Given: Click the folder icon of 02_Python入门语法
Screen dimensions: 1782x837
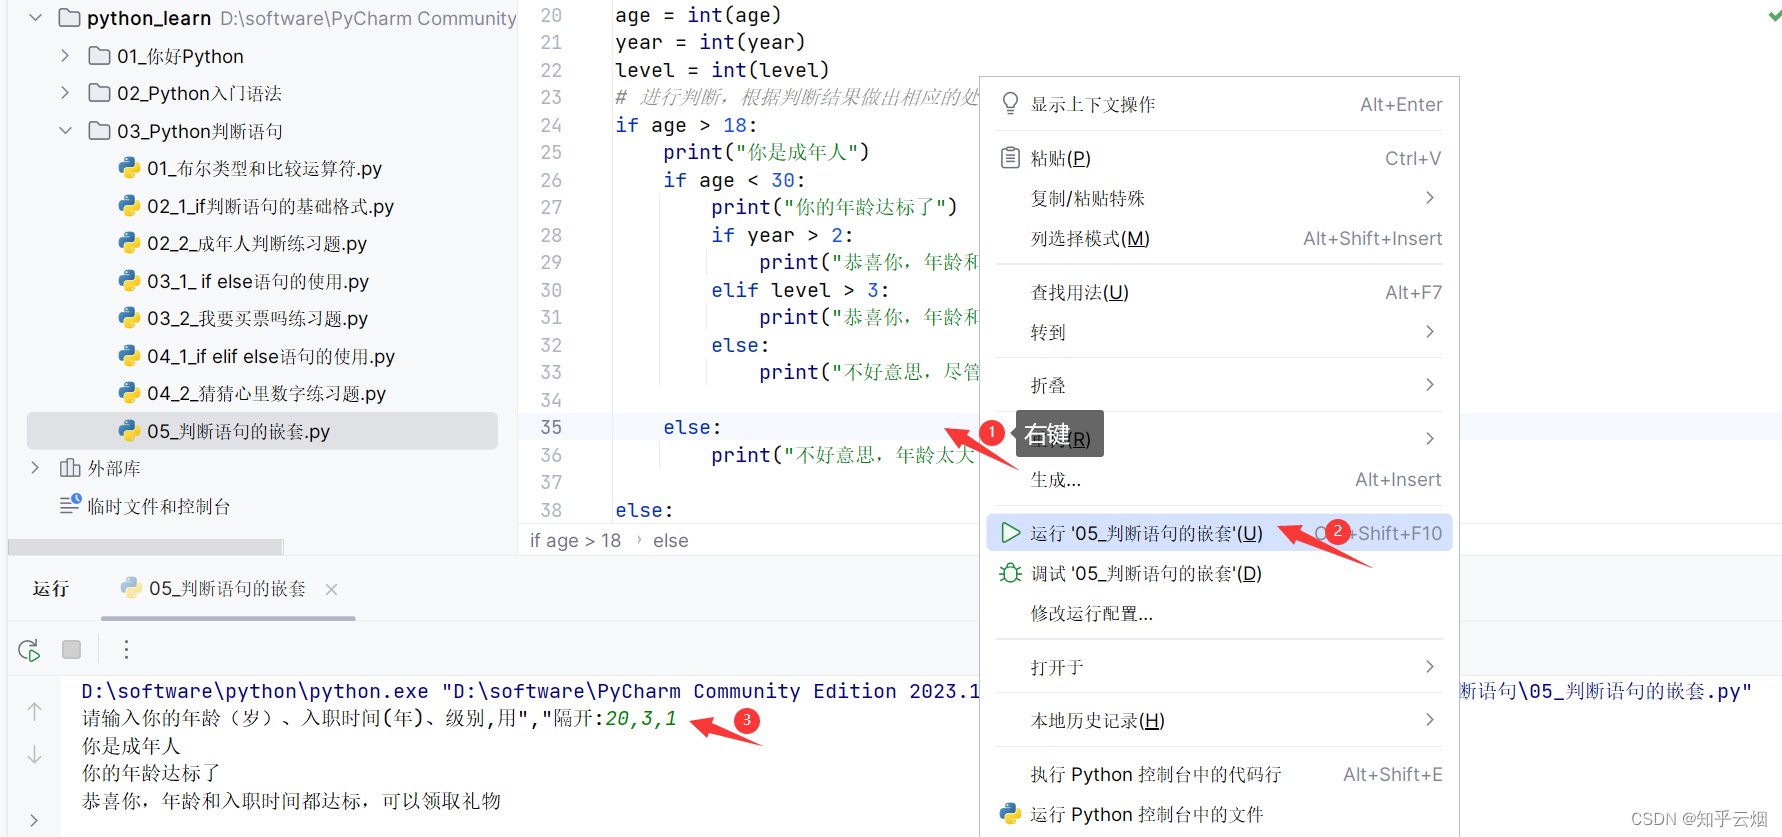Looking at the screenshot, I should pos(99,93).
